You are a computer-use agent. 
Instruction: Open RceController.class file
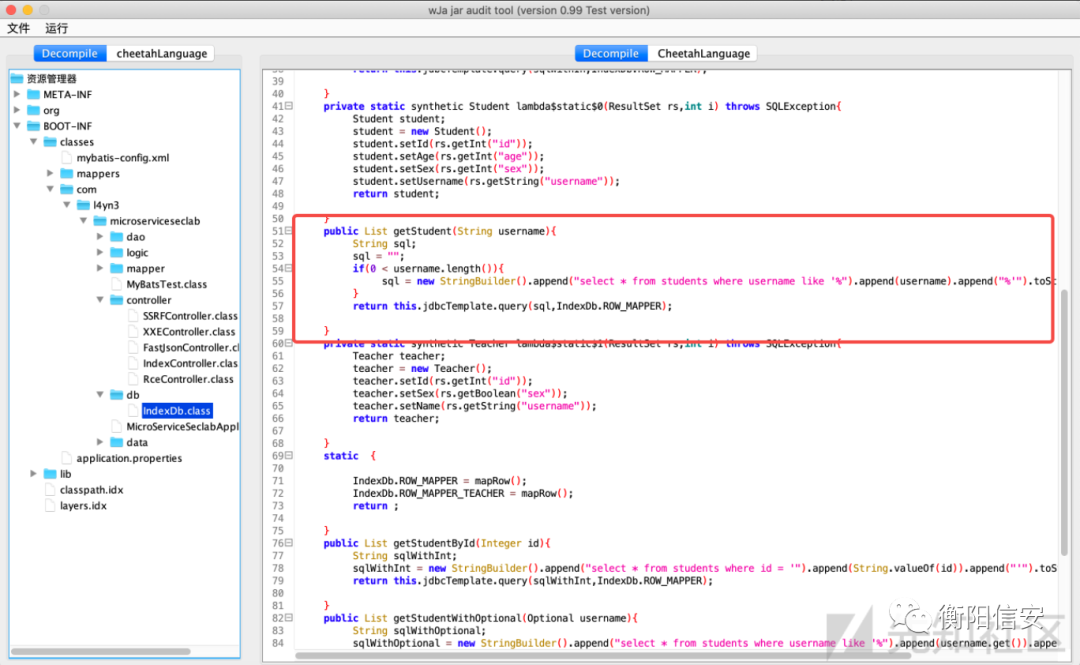188,380
